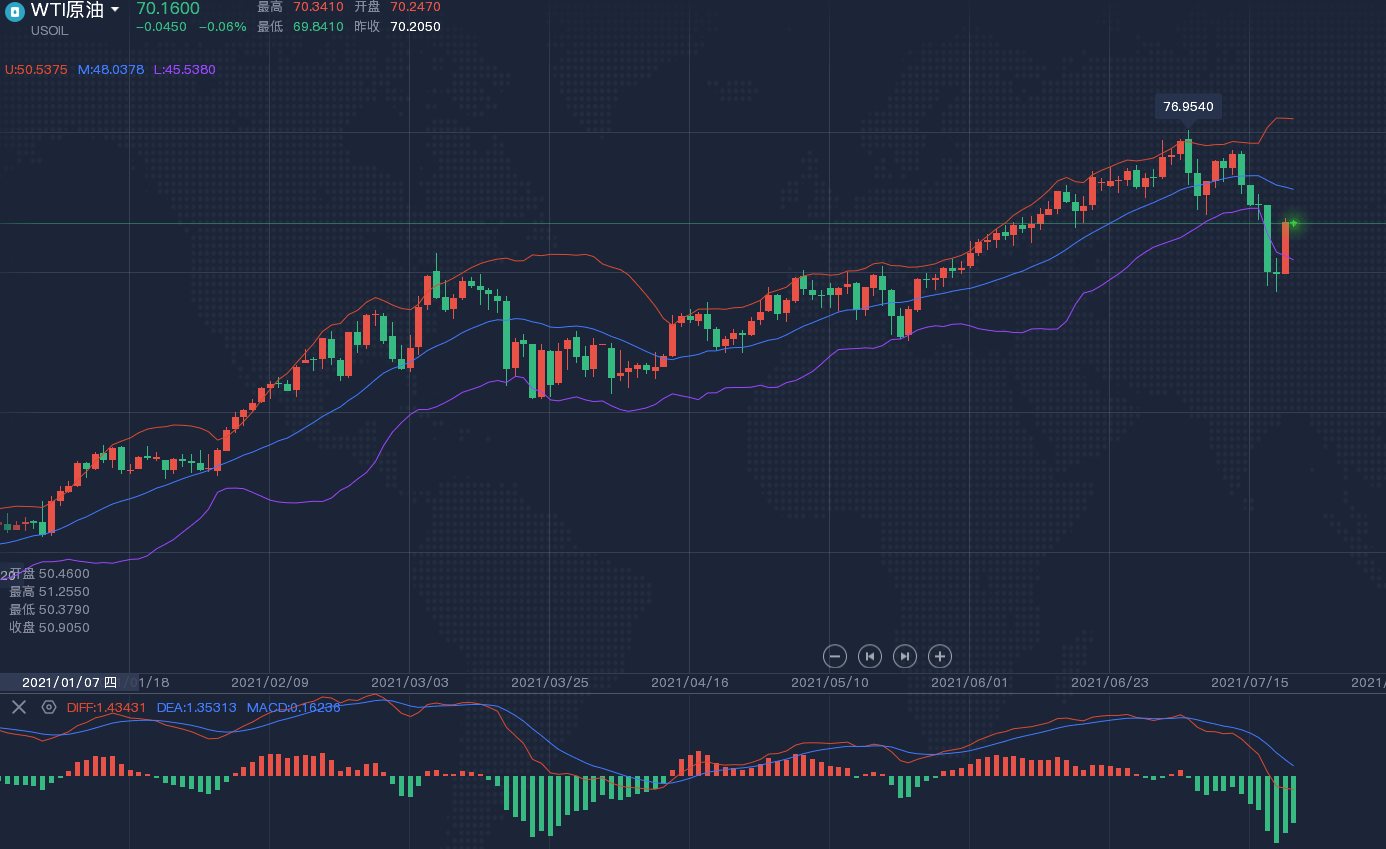Close the MACD indicator panel
The width and height of the screenshot is (1386, 849).
(x=18, y=707)
